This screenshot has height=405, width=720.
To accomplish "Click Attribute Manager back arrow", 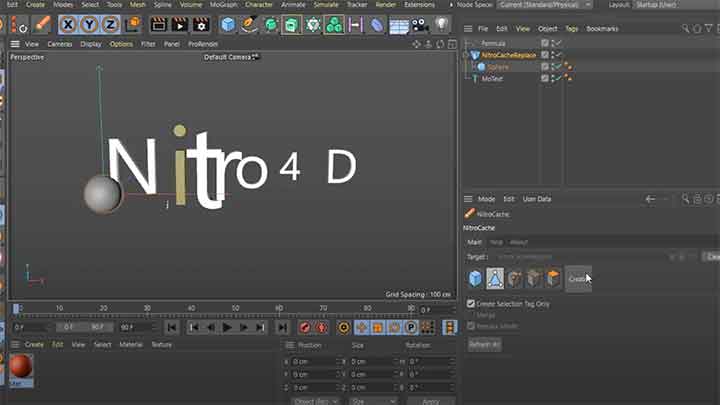I will (x=650, y=199).
